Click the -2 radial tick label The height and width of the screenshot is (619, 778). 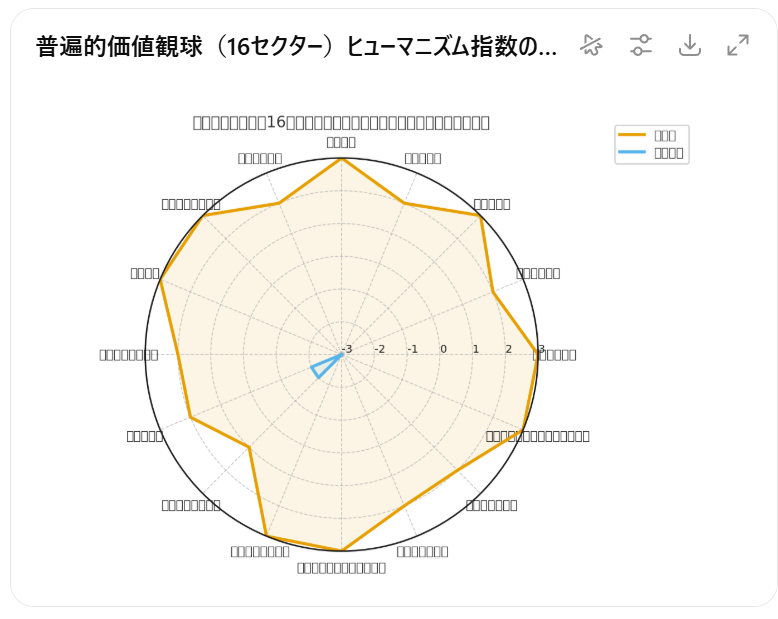379,349
